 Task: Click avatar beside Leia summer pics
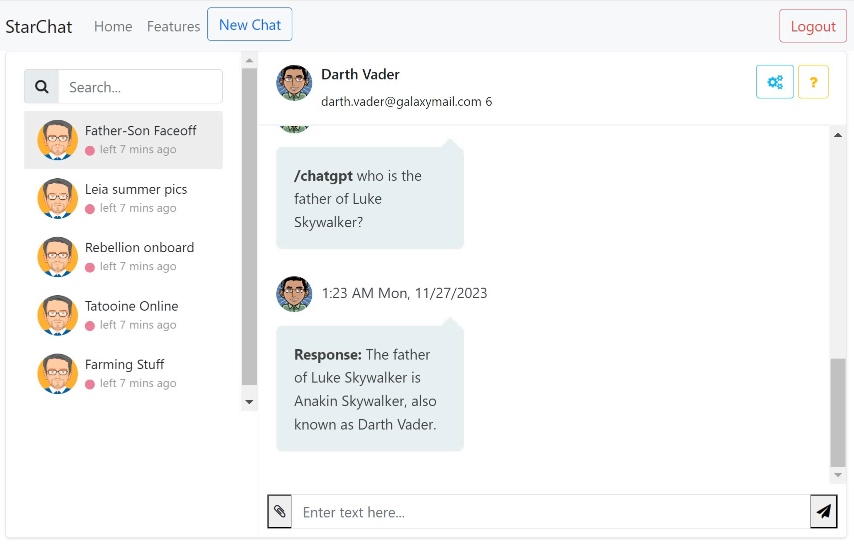(x=57, y=198)
